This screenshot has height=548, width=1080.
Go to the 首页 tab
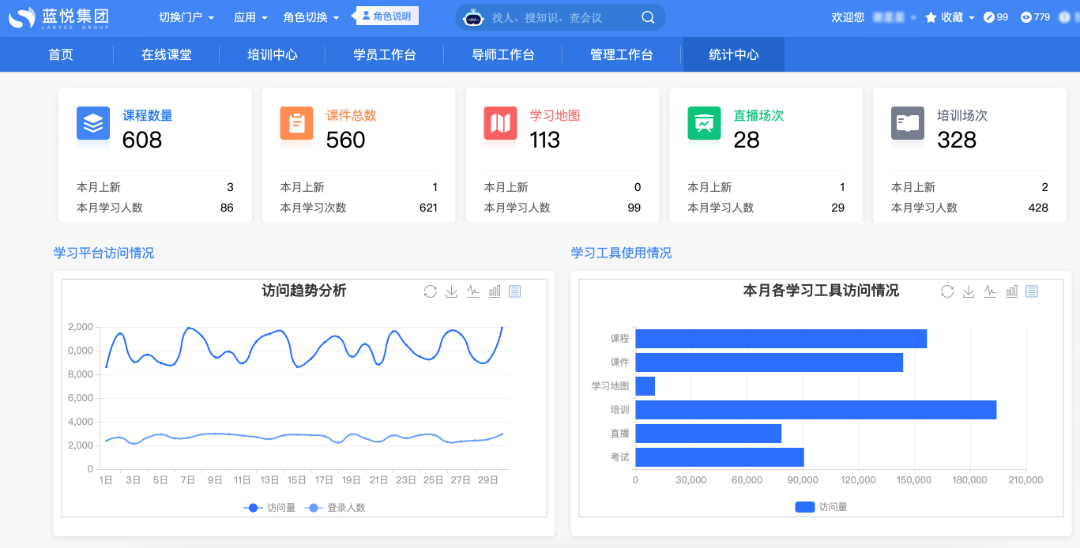(x=61, y=55)
